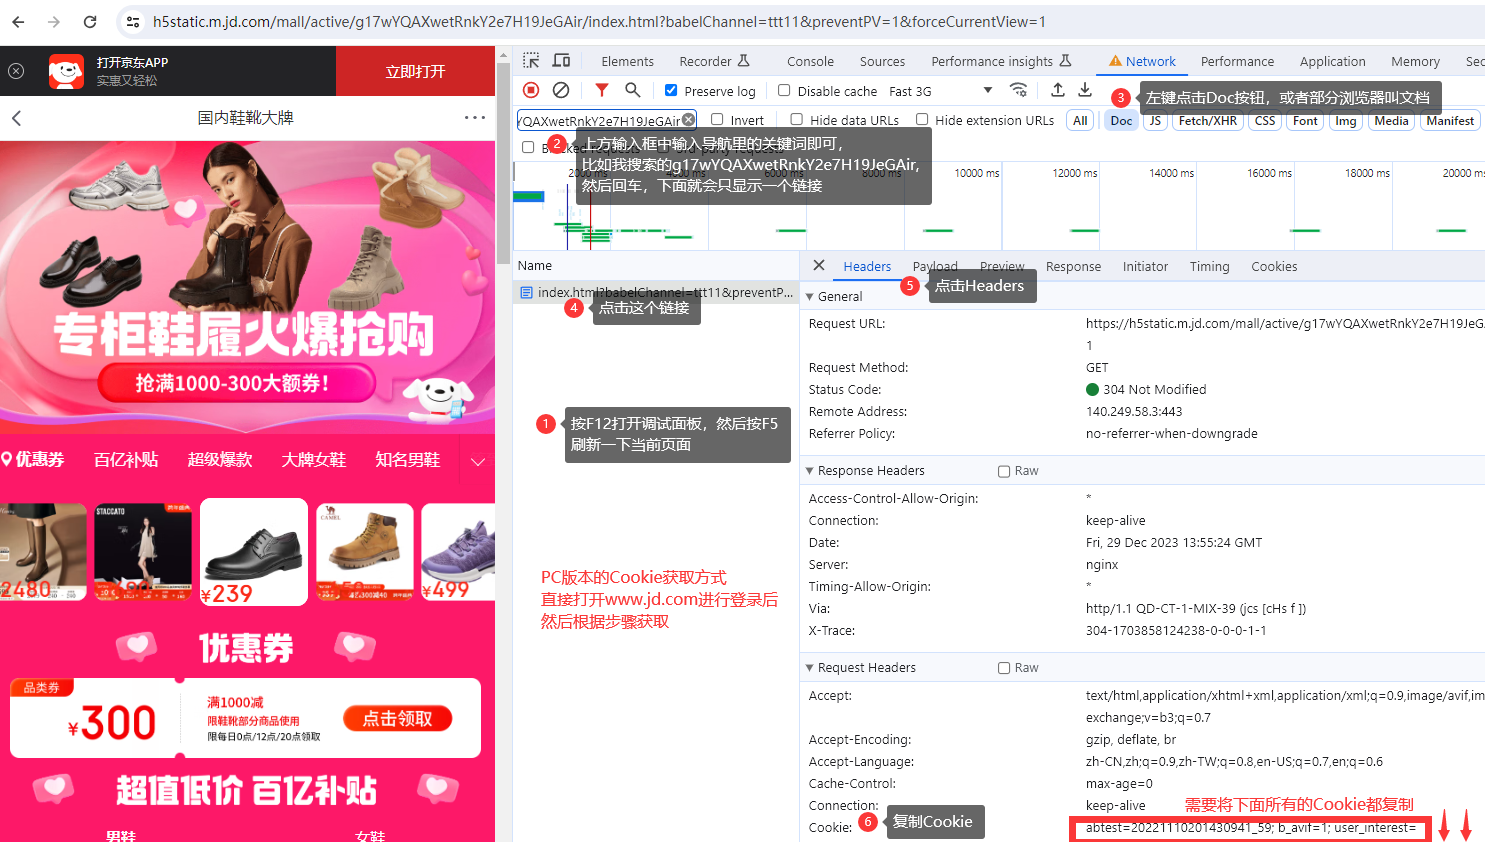Stop recording network log
The image size is (1485, 842).
pos(532,90)
